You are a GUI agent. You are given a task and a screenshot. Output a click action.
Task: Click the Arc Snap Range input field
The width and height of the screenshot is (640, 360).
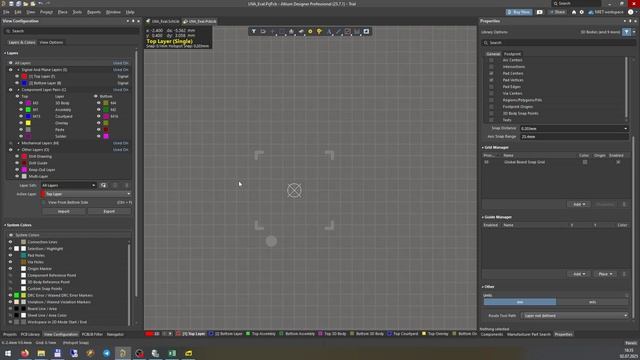(574, 137)
